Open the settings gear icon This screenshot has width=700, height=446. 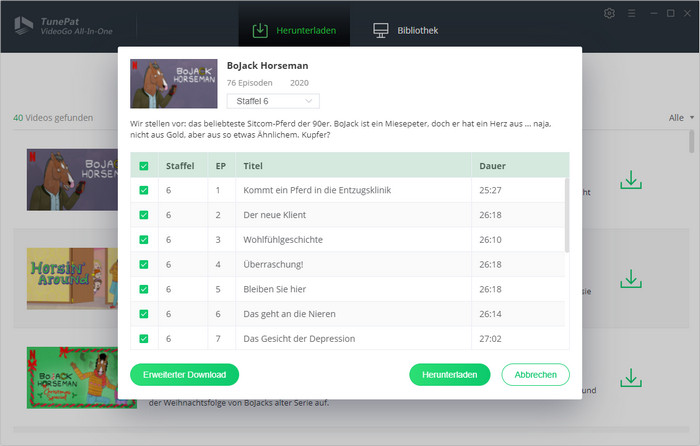[x=609, y=13]
